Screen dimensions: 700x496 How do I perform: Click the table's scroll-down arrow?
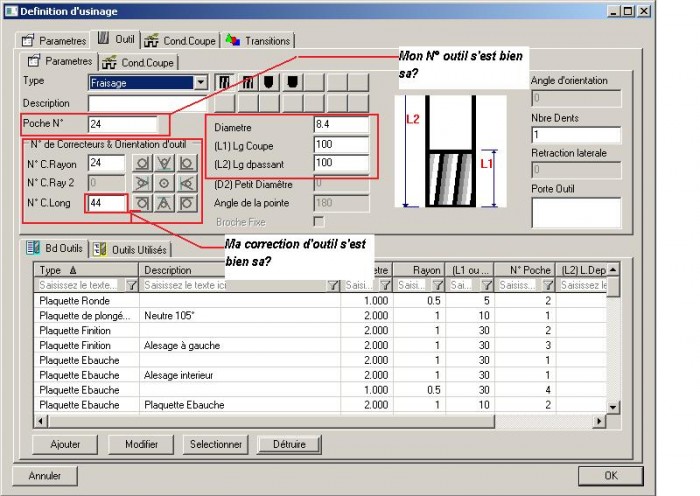click(613, 407)
